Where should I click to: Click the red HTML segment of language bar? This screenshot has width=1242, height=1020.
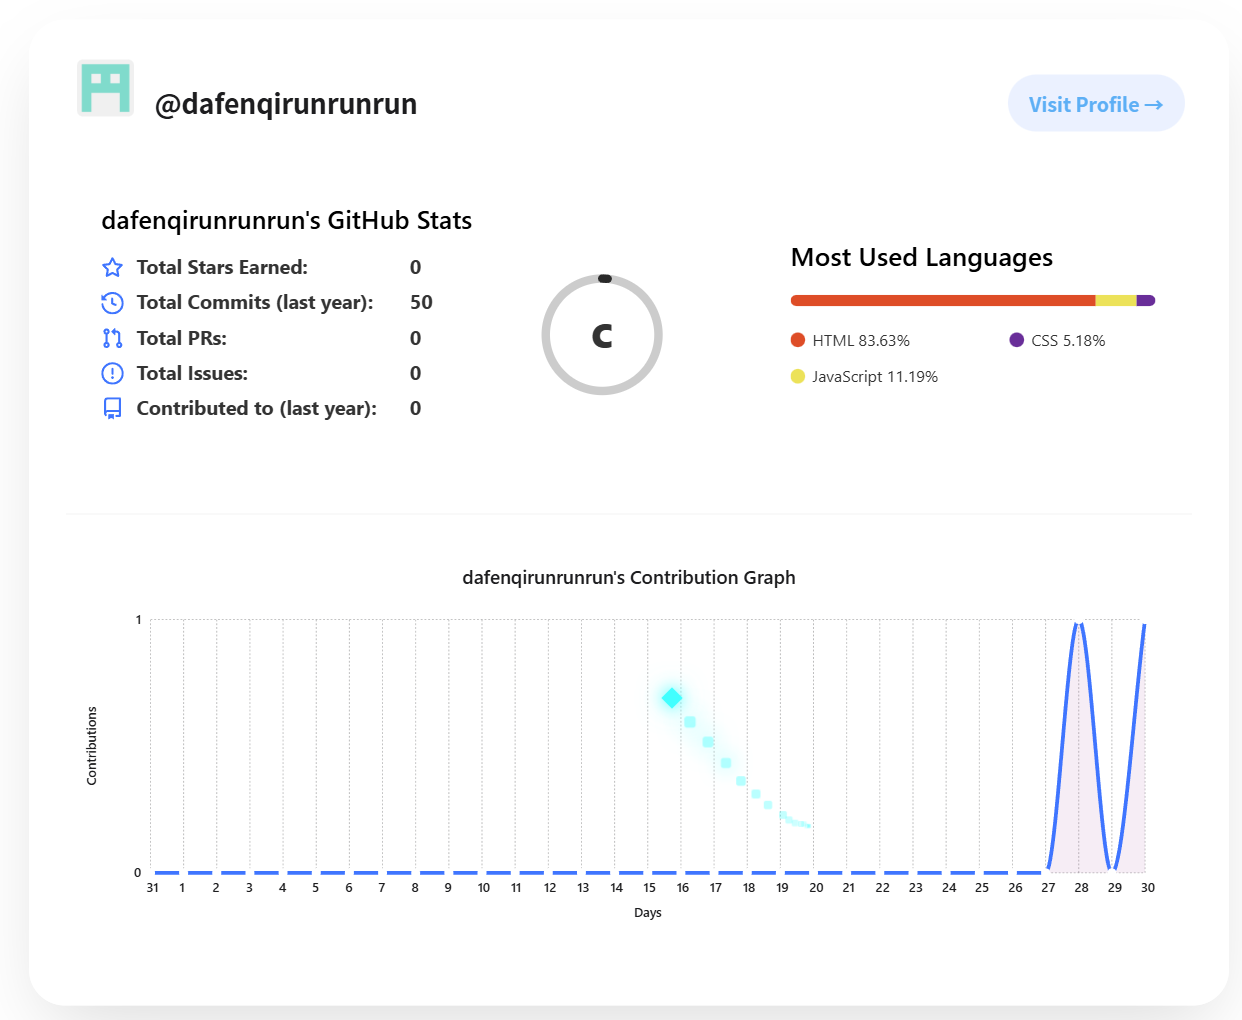pos(942,300)
